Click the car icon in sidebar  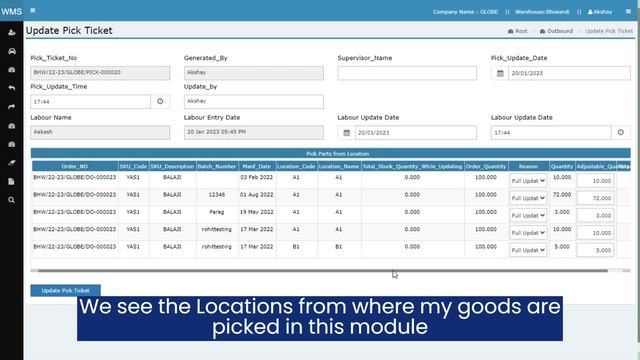[11, 51]
